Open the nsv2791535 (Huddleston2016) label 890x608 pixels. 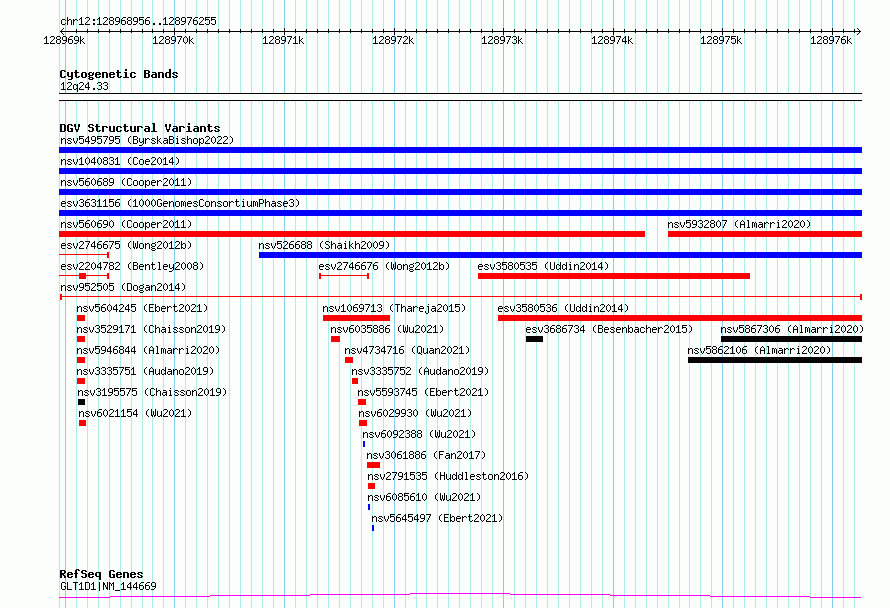[448, 476]
